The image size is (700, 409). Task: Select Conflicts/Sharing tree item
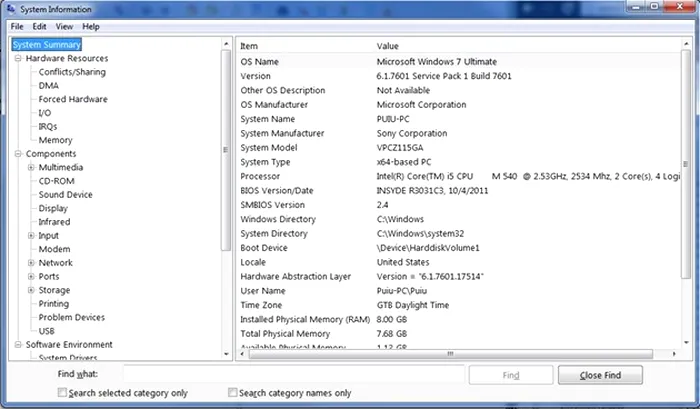point(72,72)
